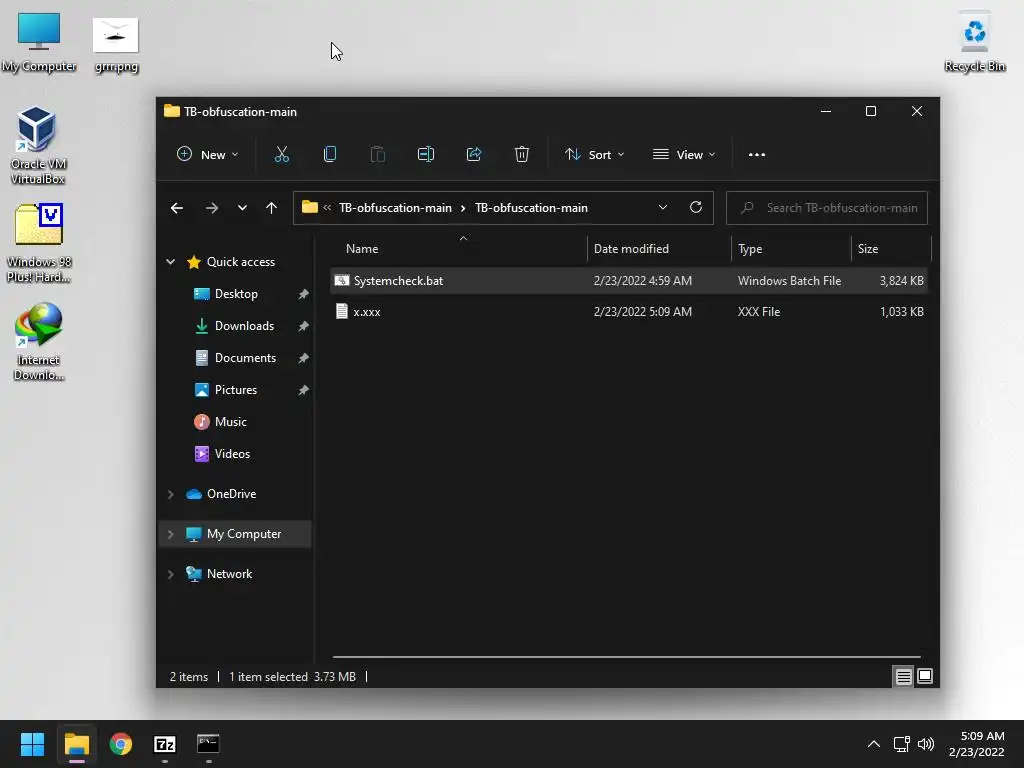Image resolution: width=1024 pixels, height=768 pixels.
Task: Click File Explorer taskbar icon
Action: click(x=76, y=744)
